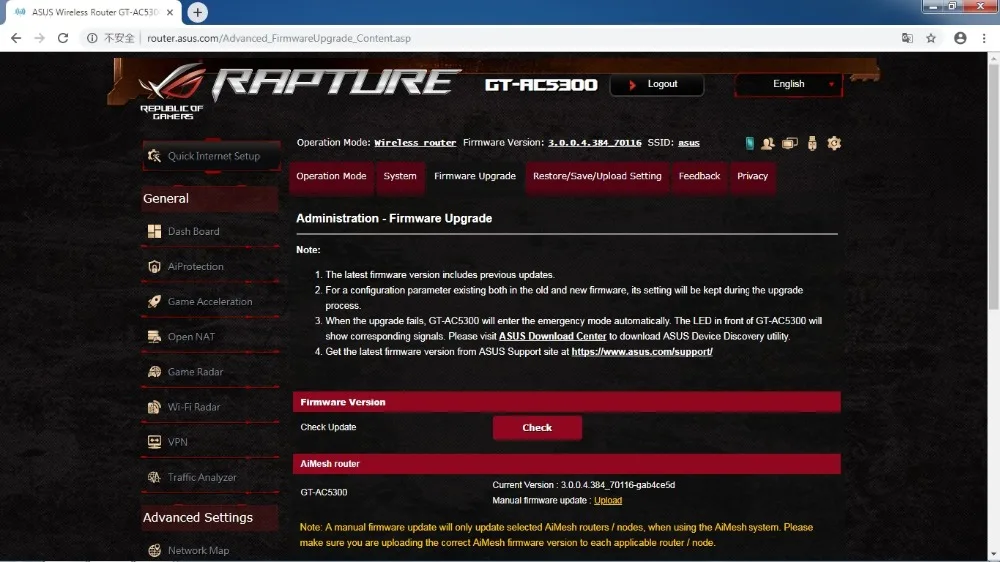This screenshot has width=1000, height=562.
Task: Open Wi-Fi Radar in sidebar
Action: pos(210,407)
